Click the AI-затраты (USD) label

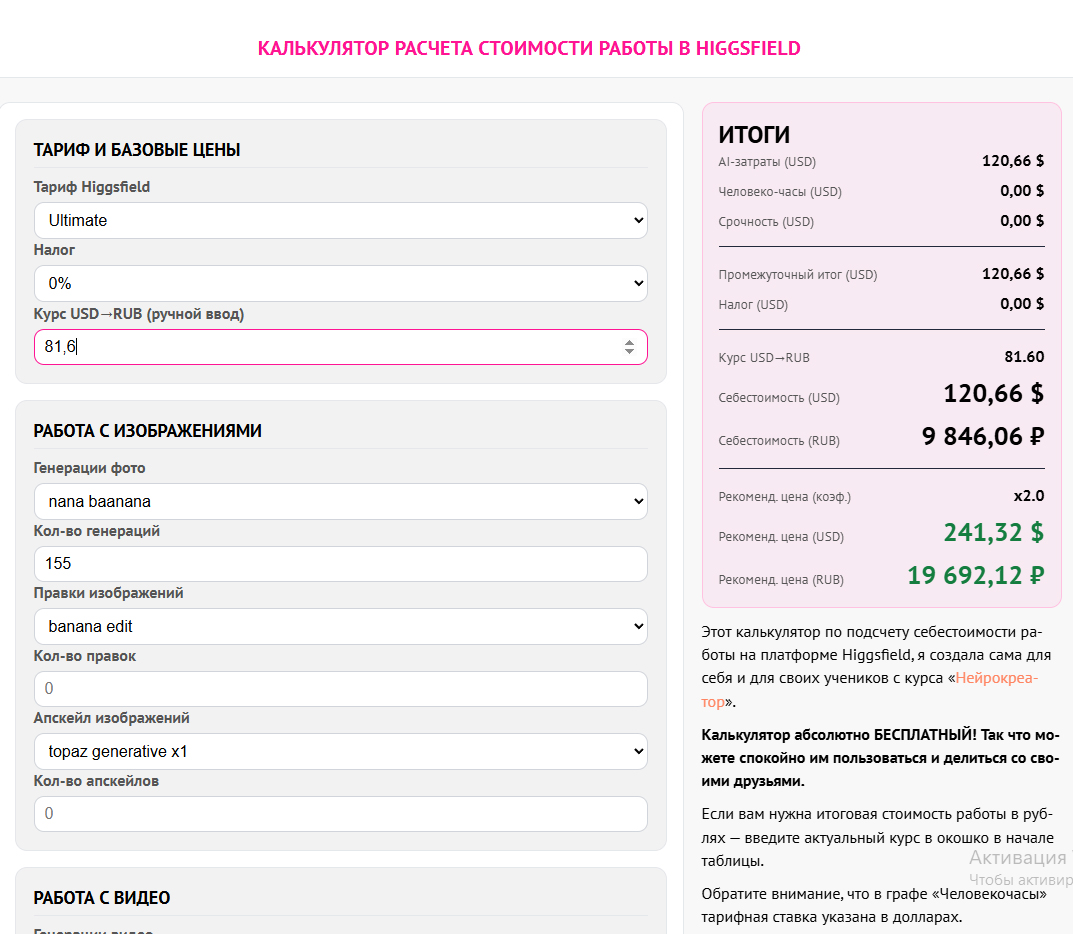click(x=767, y=162)
